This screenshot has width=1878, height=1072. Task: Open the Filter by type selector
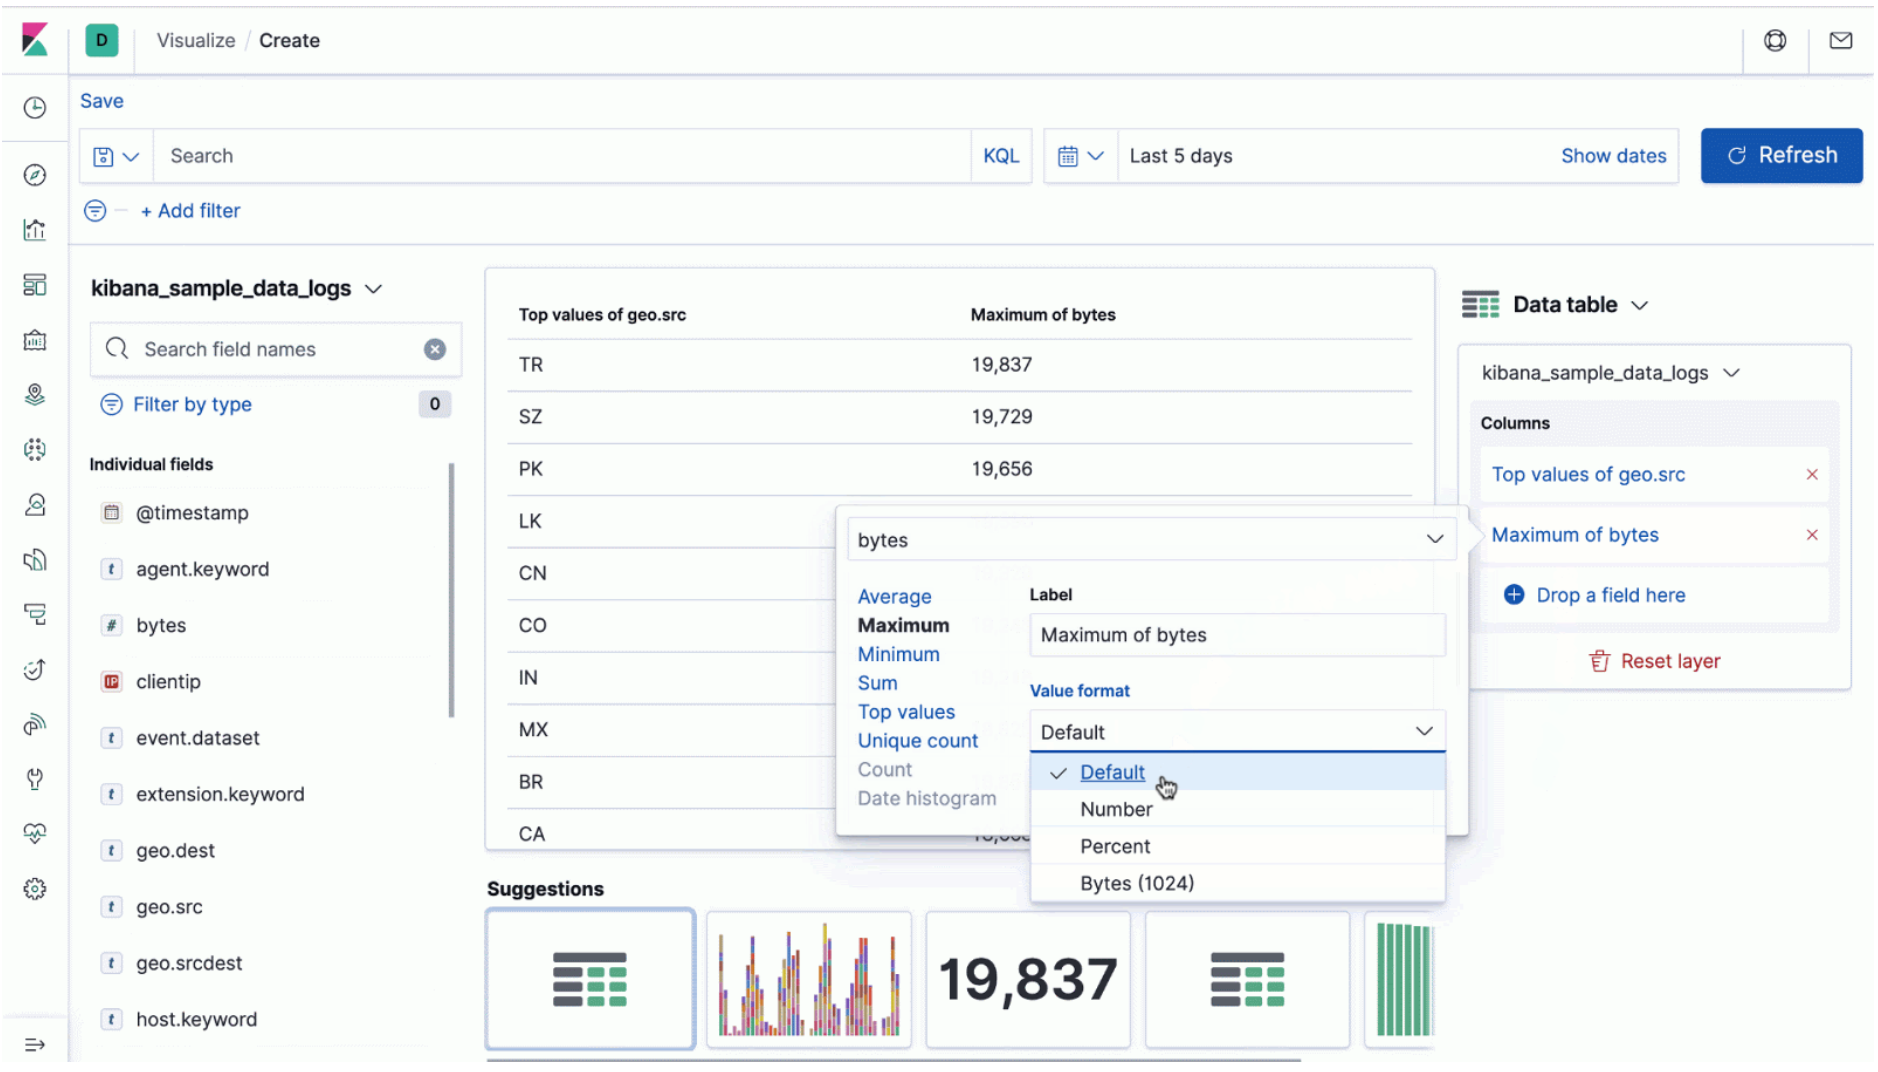coord(192,404)
